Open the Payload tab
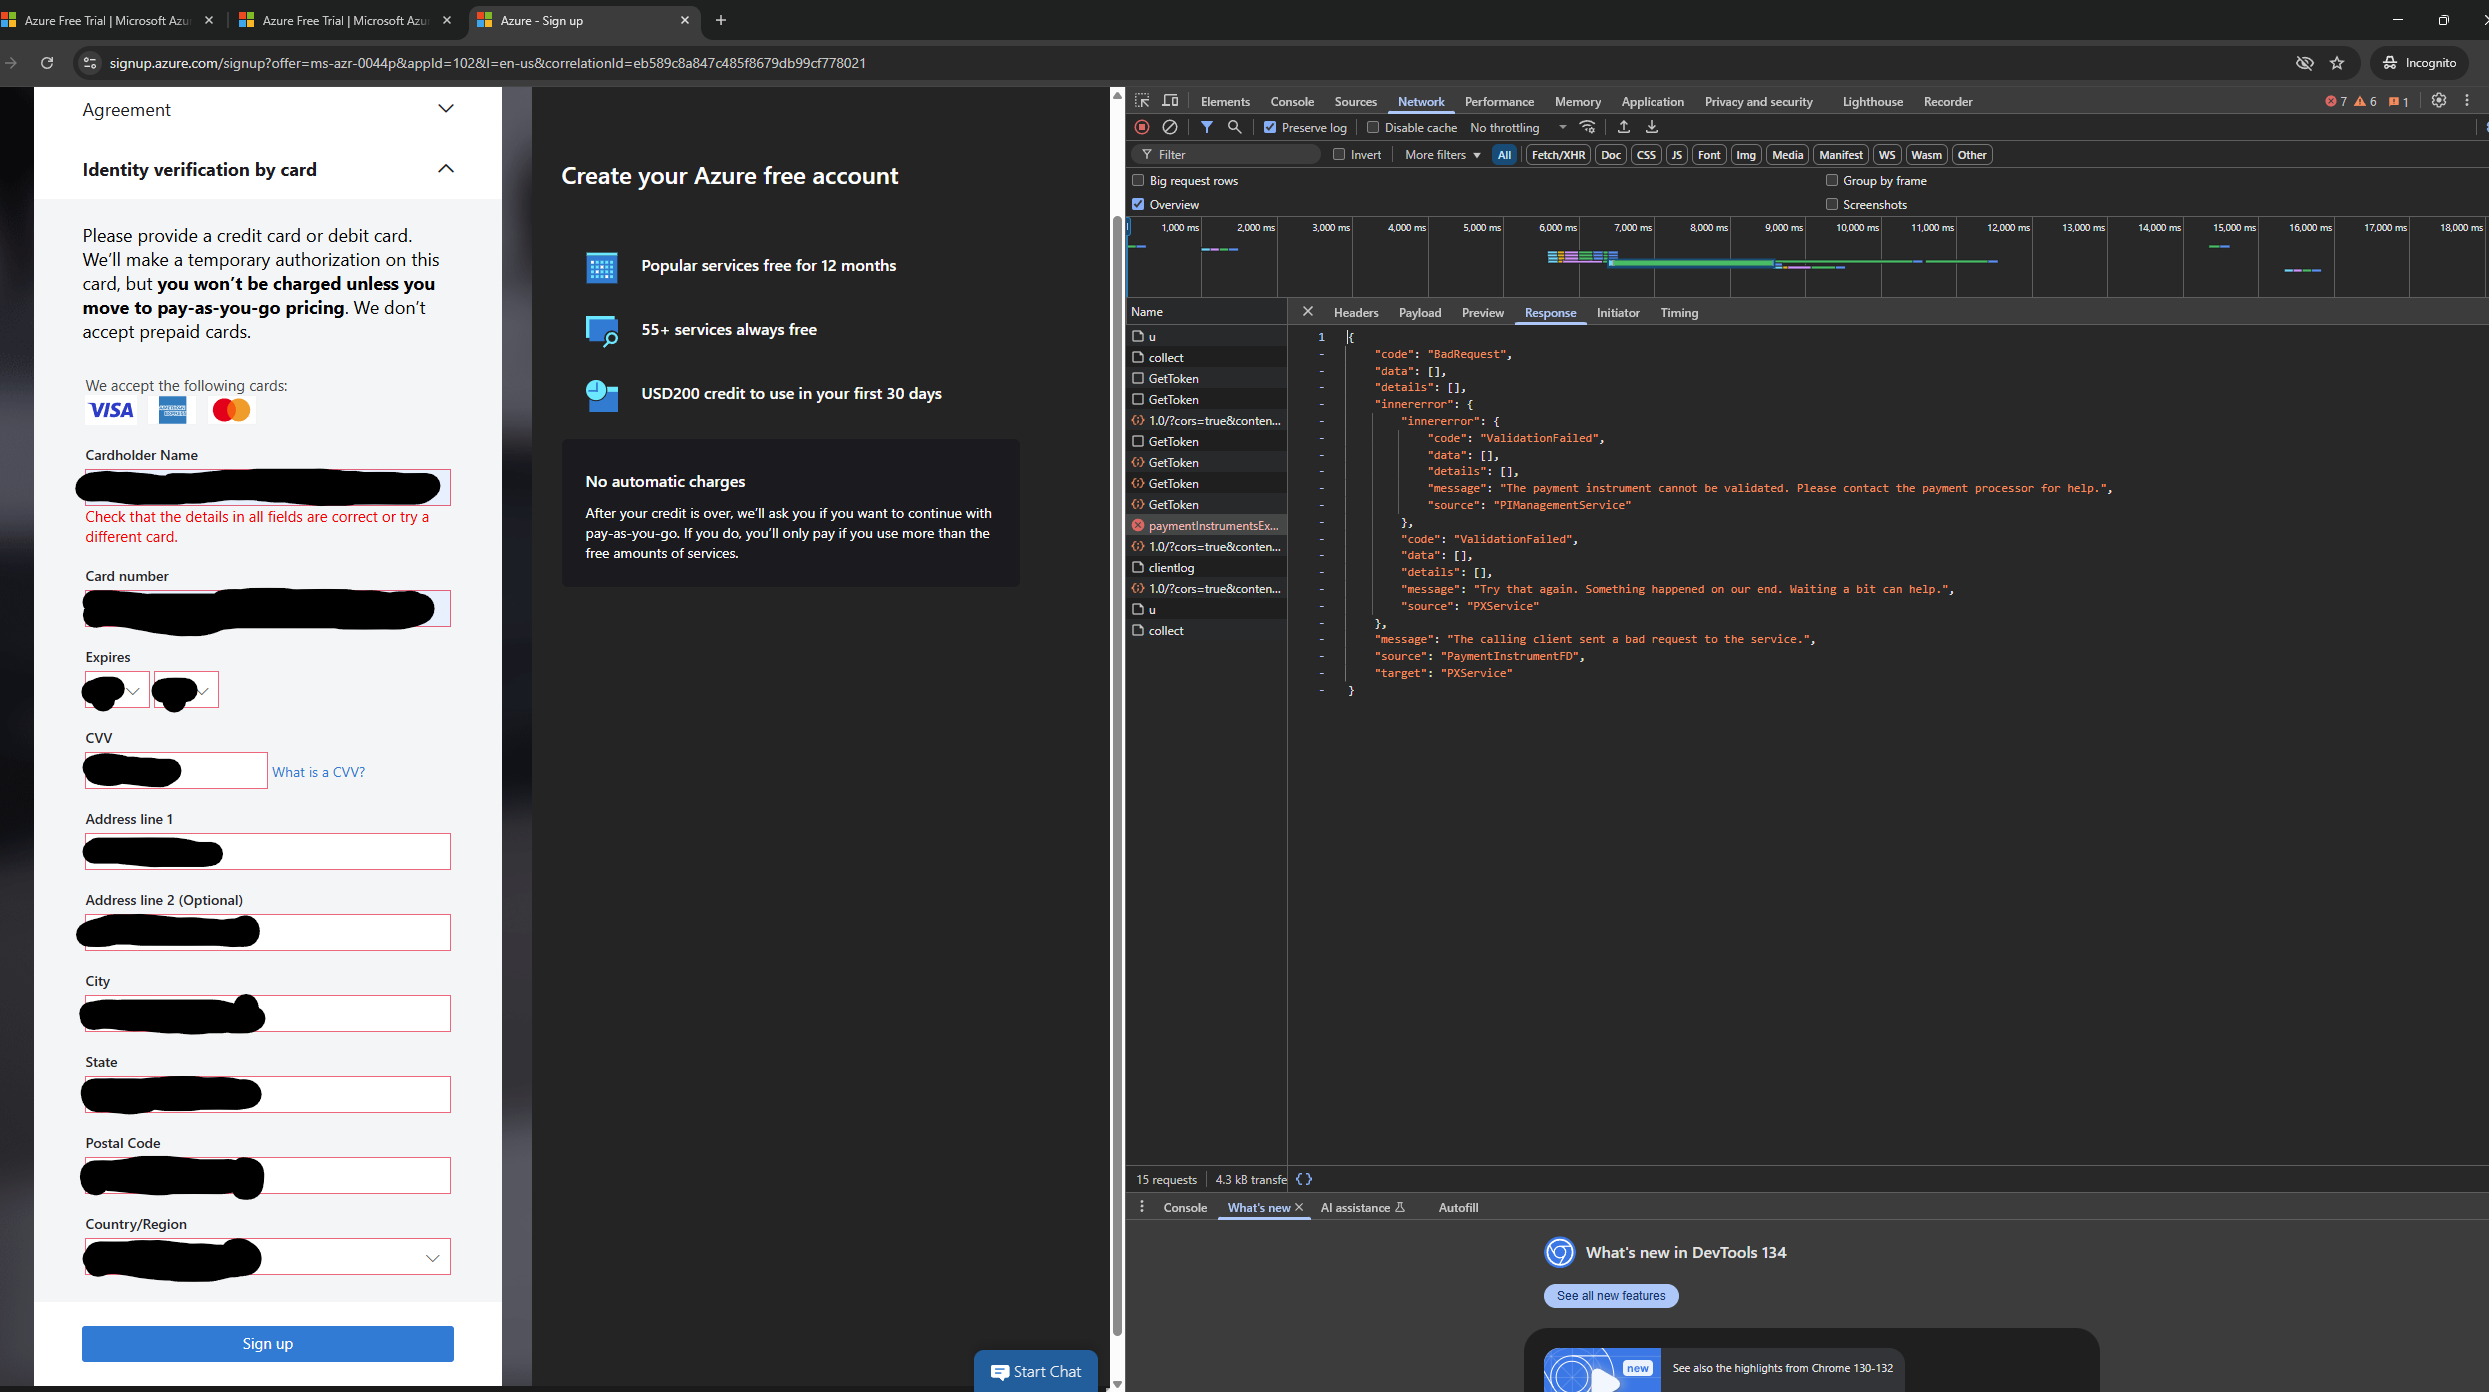 click(x=1419, y=312)
